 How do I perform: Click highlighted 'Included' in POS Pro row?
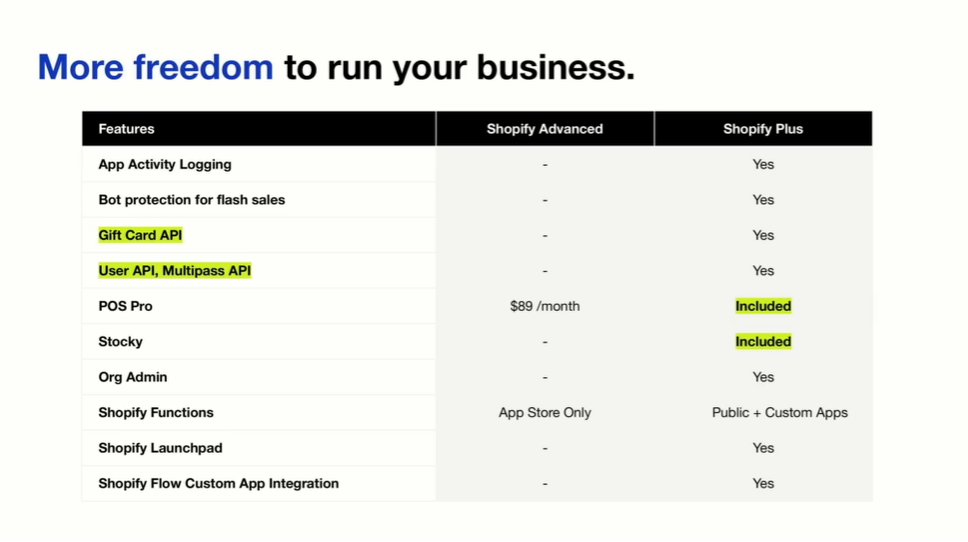click(x=763, y=306)
